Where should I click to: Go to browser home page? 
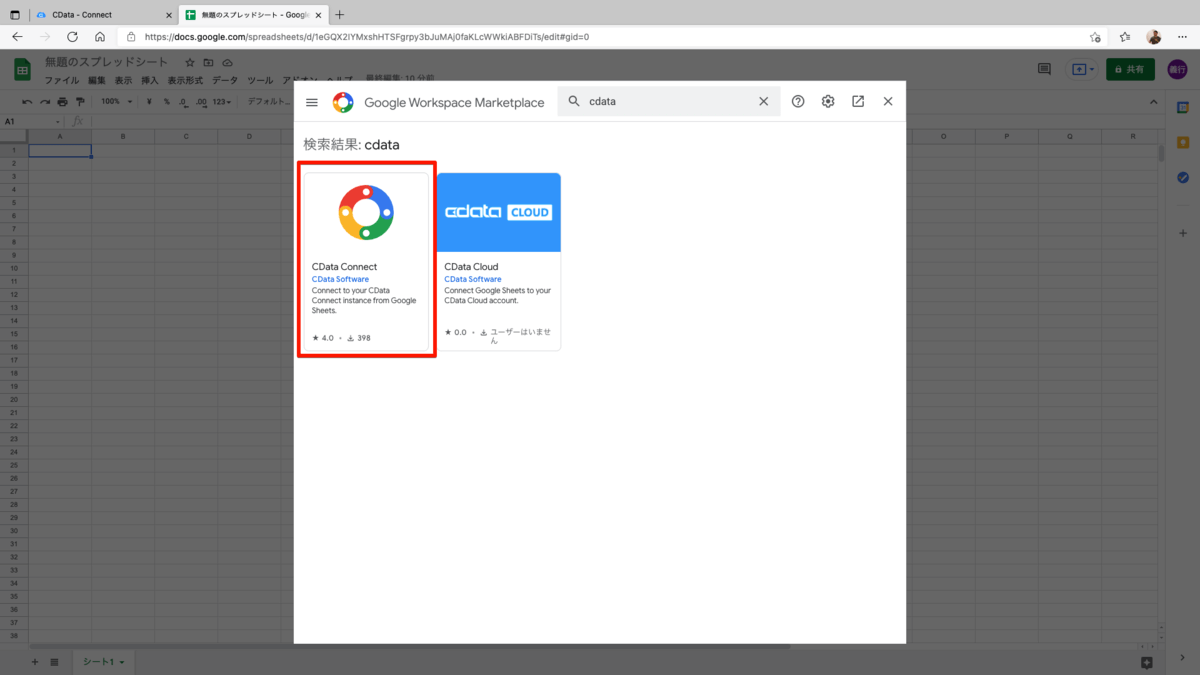click(x=100, y=37)
